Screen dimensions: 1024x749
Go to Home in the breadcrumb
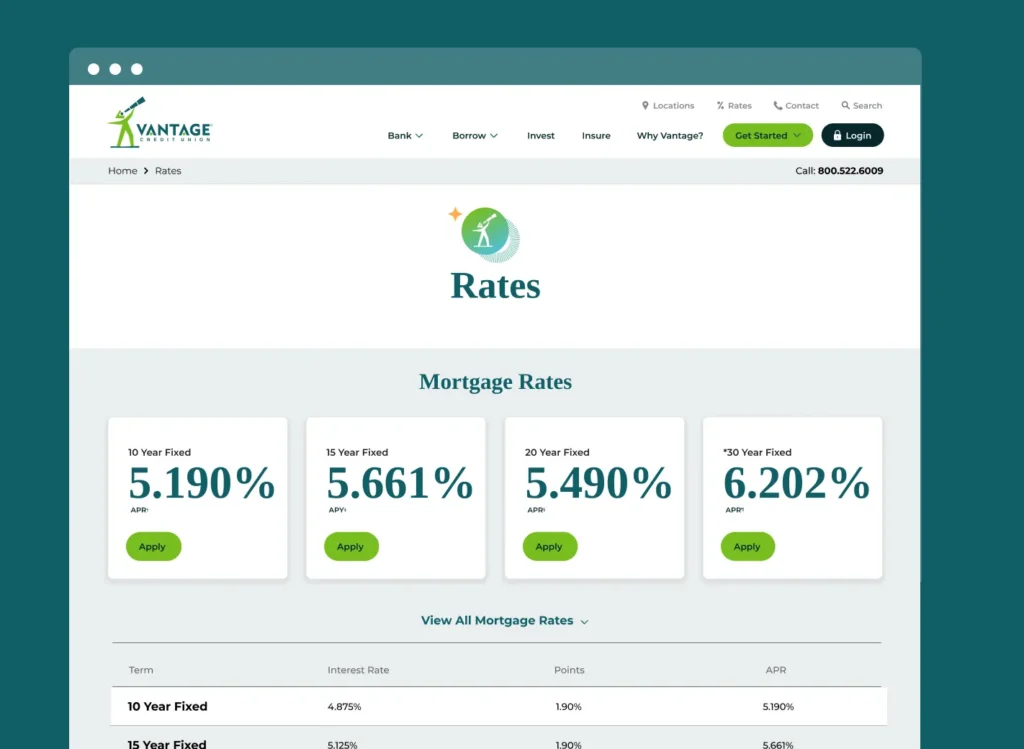122,170
